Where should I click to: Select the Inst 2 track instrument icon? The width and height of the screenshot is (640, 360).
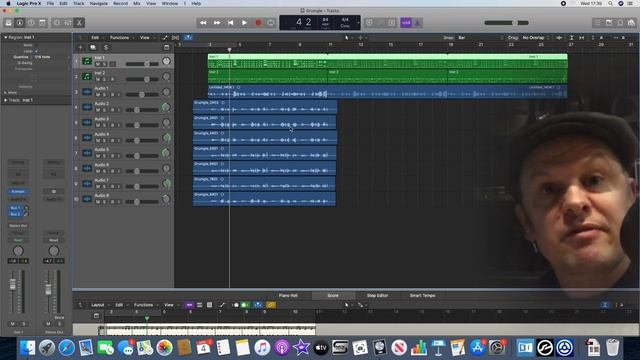coord(87,76)
